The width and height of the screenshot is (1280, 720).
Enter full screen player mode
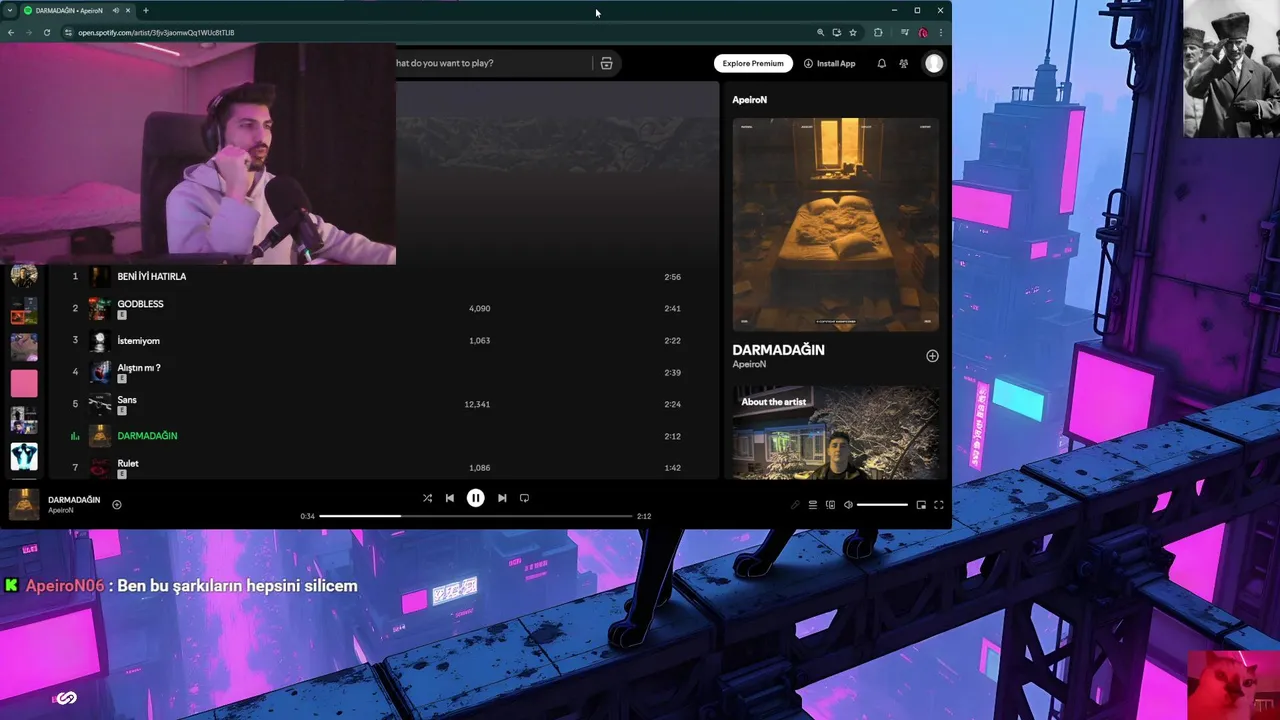938,505
